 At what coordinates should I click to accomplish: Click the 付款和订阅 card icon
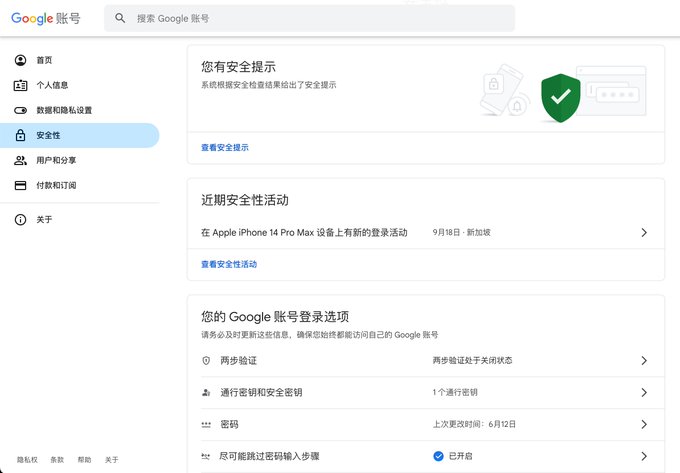point(20,186)
